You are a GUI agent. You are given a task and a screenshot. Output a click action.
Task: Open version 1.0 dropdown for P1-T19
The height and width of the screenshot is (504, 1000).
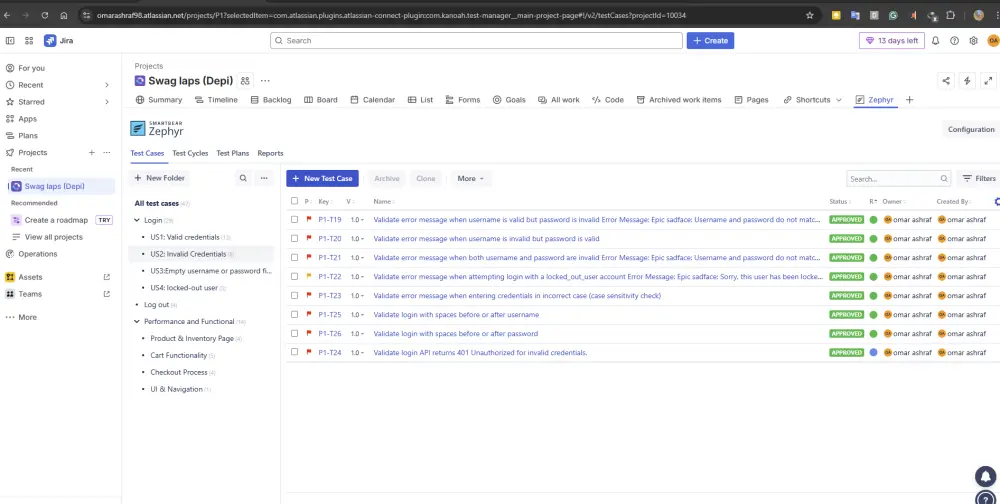(357, 219)
